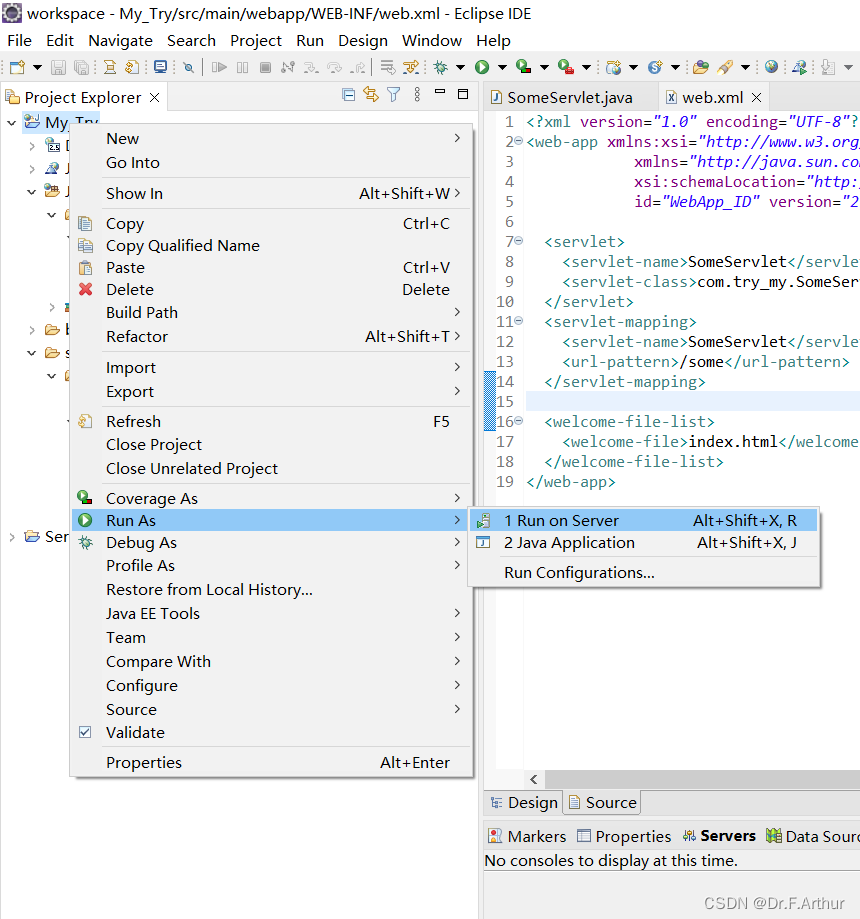Fold the servlet-mapping element at line 11
The image size is (860, 919).
coord(519,321)
